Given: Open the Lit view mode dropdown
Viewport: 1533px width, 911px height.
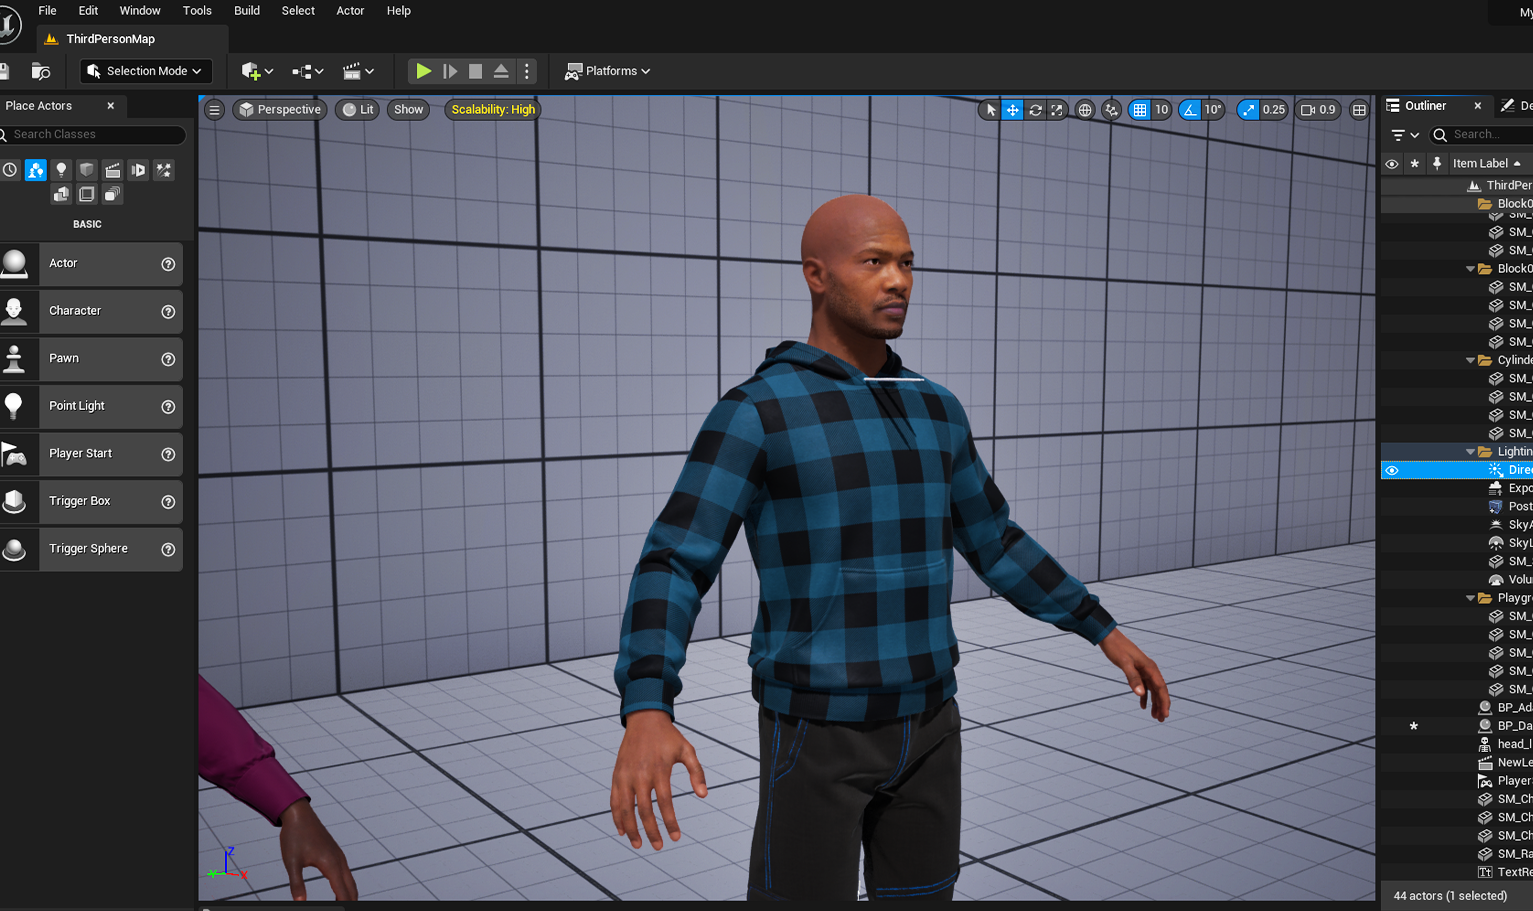Looking at the screenshot, I should tap(357, 110).
